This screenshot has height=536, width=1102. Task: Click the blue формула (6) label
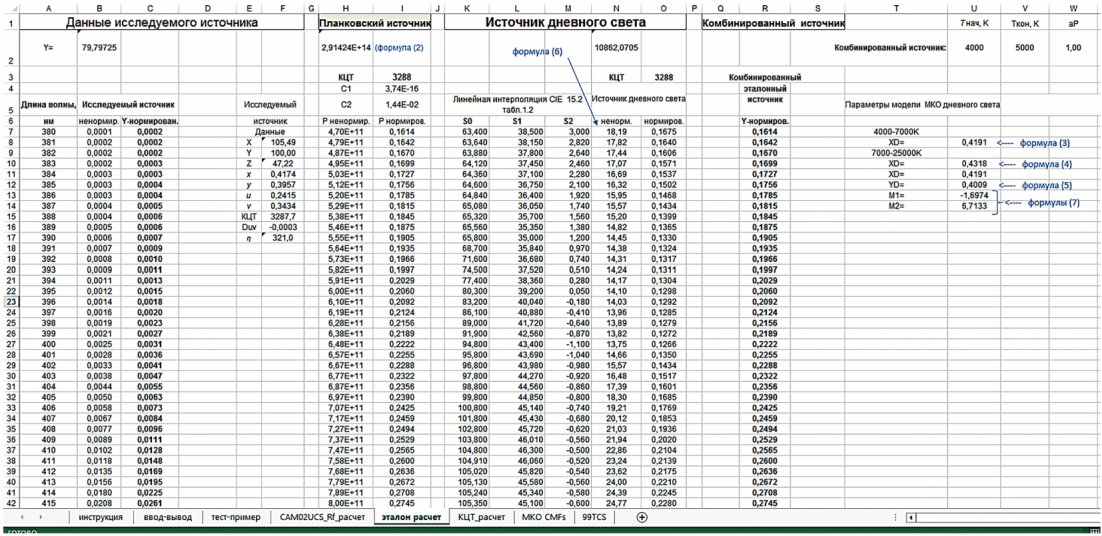(x=538, y=51)
